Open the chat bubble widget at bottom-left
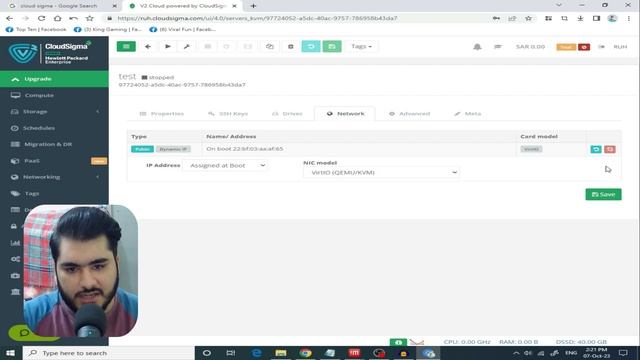The image size is (640, 360). tap(24, 333)
